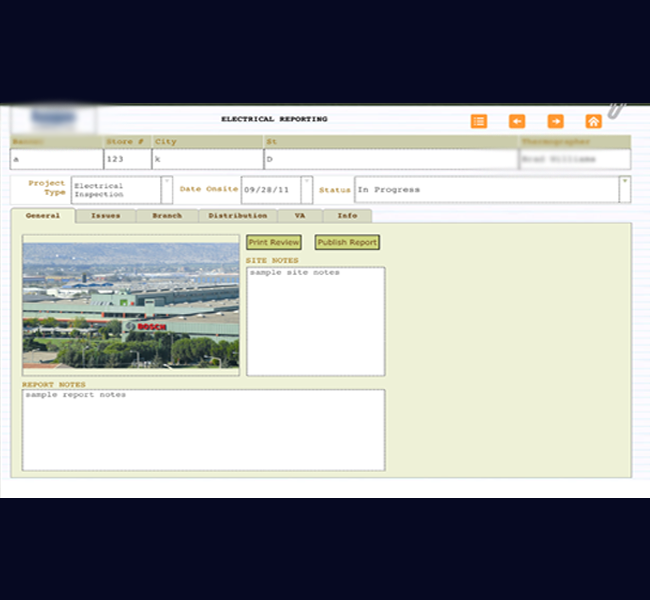The image size is (650, 600).
Task: Click inside the Report Notes text area
Action: tap(203, 430)
